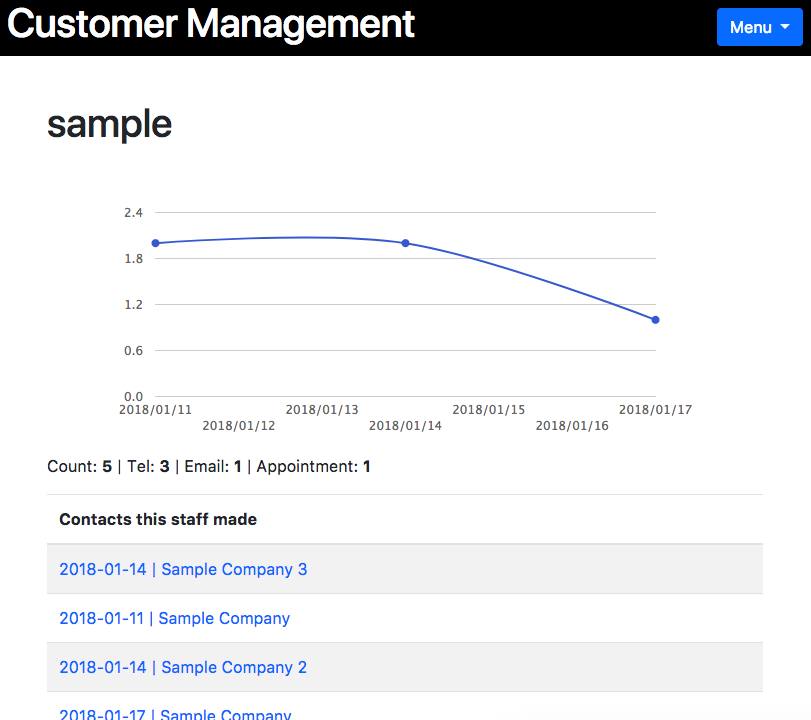Click the Menu caret arrow
This screenshot has height=720, width=811.
click(x=785, y=27)
